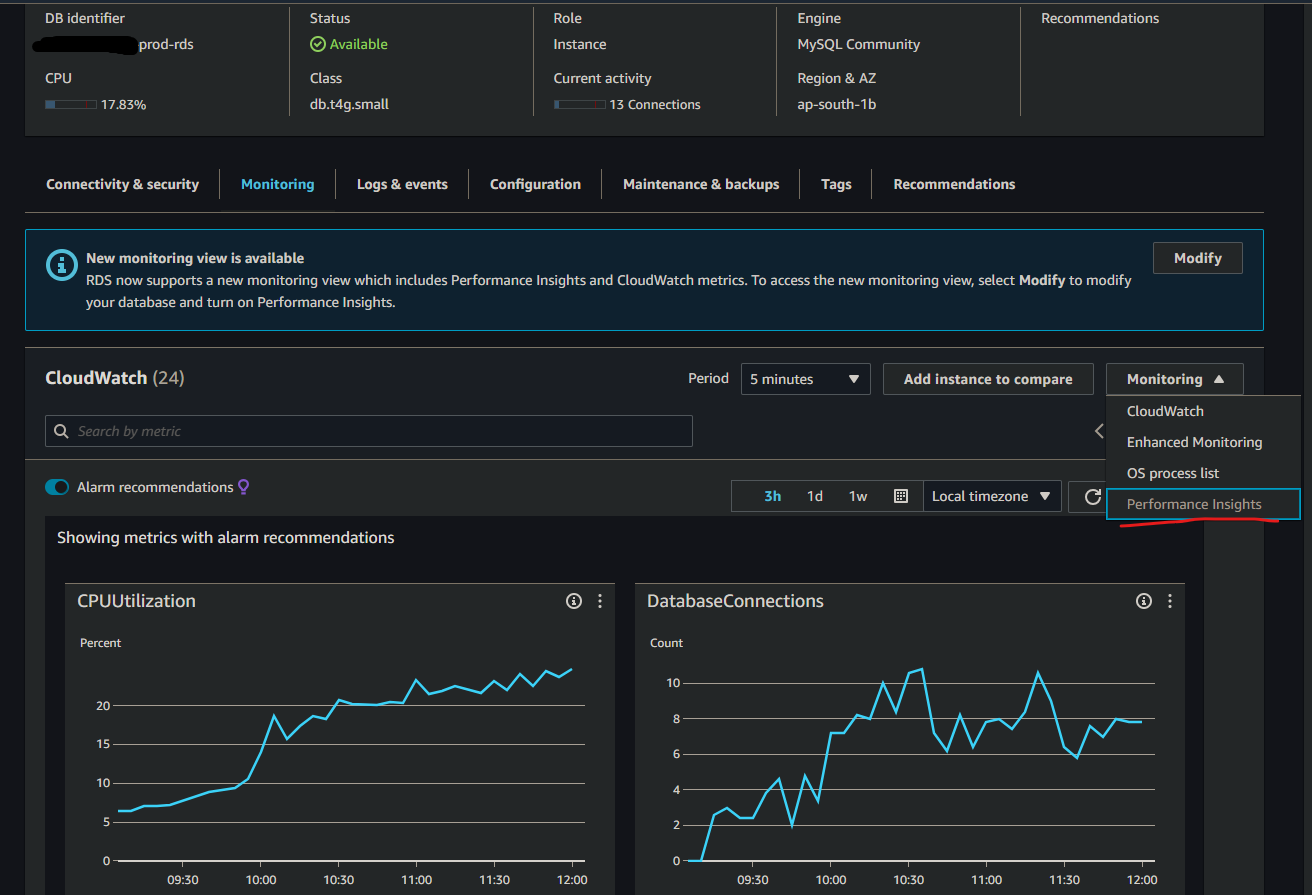
Task: Click the CPUUtilization line chart
Action: 345,765
